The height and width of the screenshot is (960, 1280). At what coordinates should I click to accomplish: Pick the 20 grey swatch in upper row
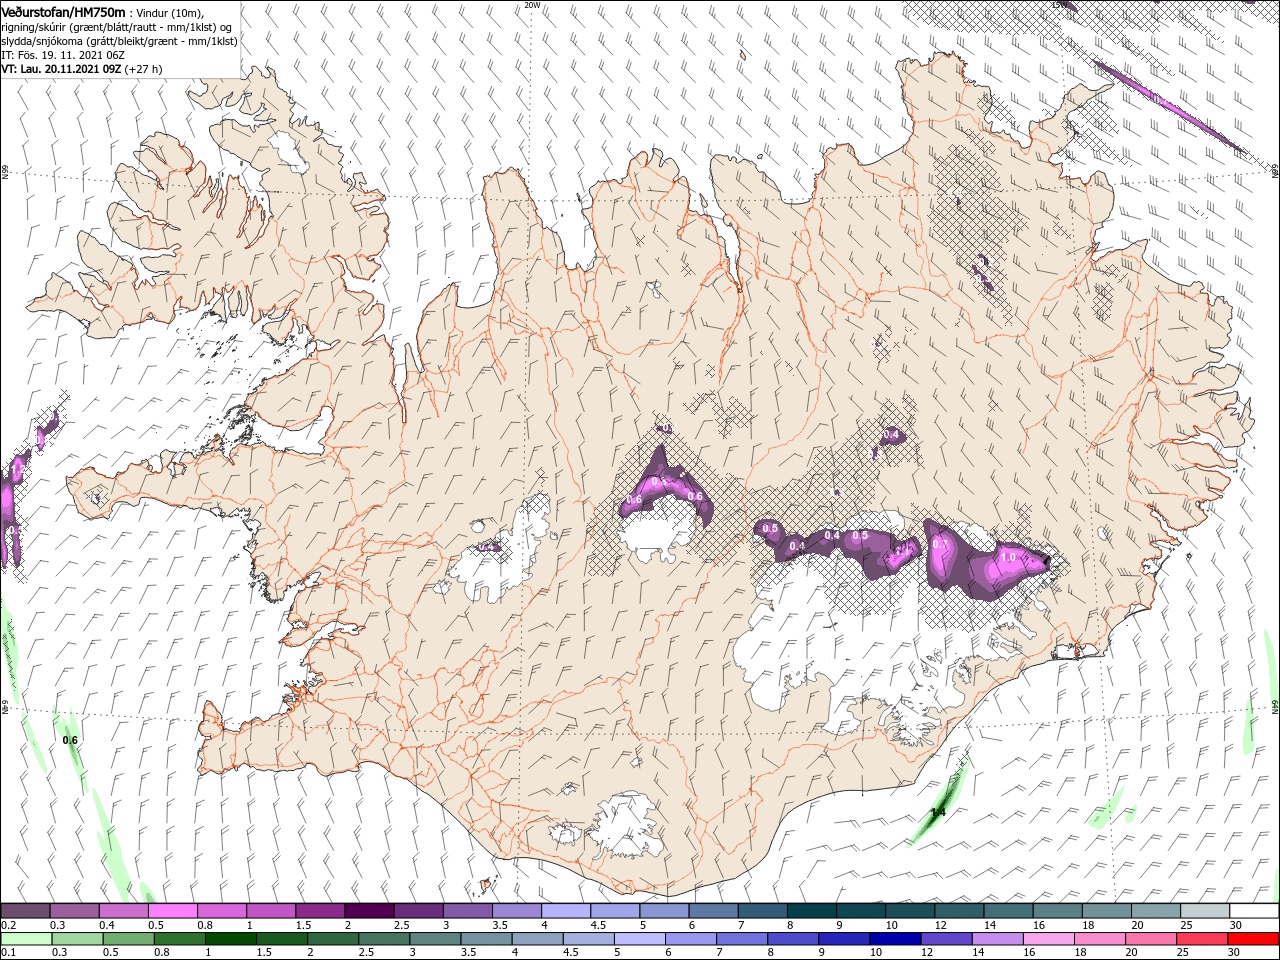pos(1156,911)
